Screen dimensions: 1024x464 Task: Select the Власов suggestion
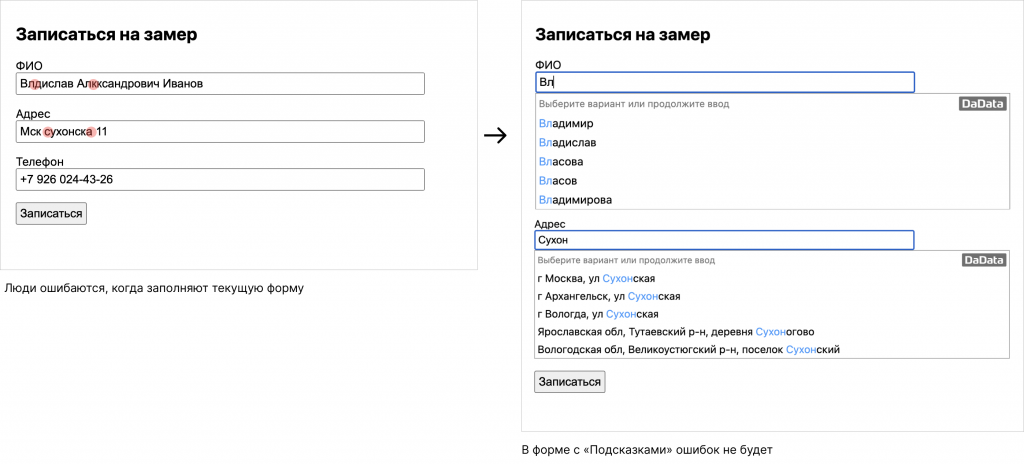tap(773, 180)
